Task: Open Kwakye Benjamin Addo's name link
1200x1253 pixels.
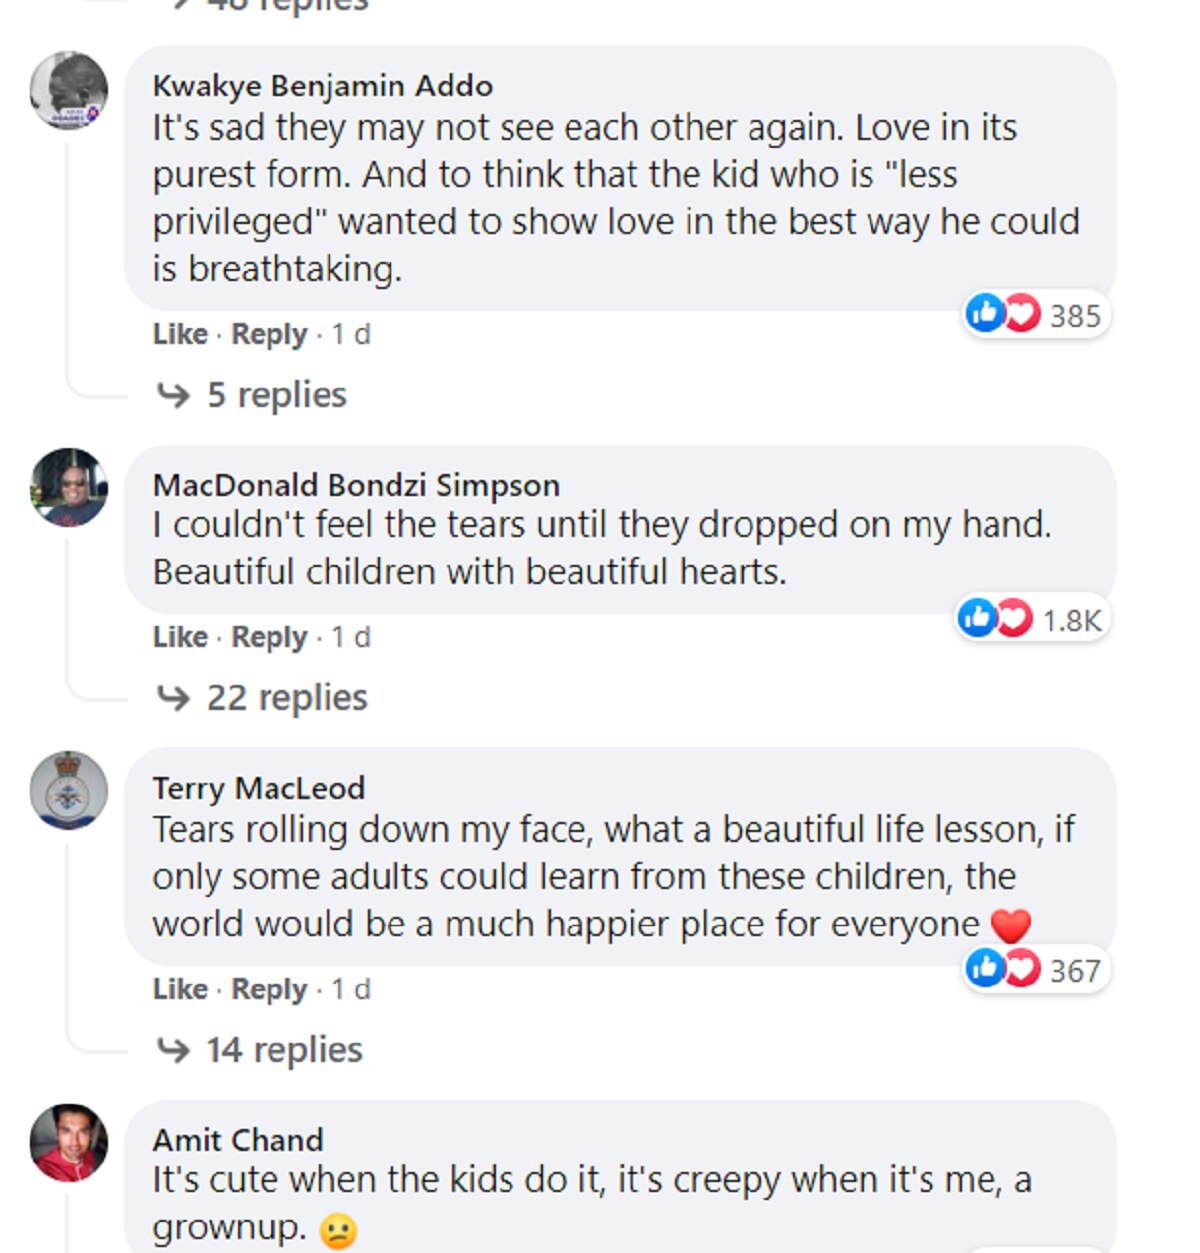Action: (322, 86)
